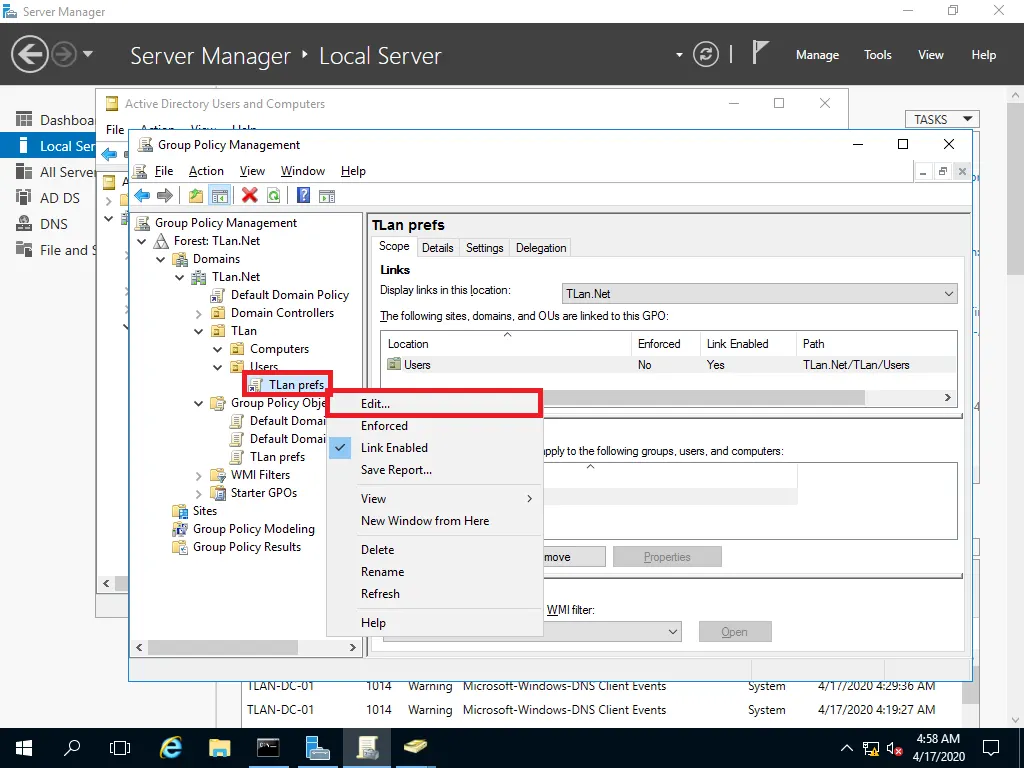The width and height of the screenshot is (1024, 768).
Task: Select Group Policy Results tree item
Action: tap(247, 547)
